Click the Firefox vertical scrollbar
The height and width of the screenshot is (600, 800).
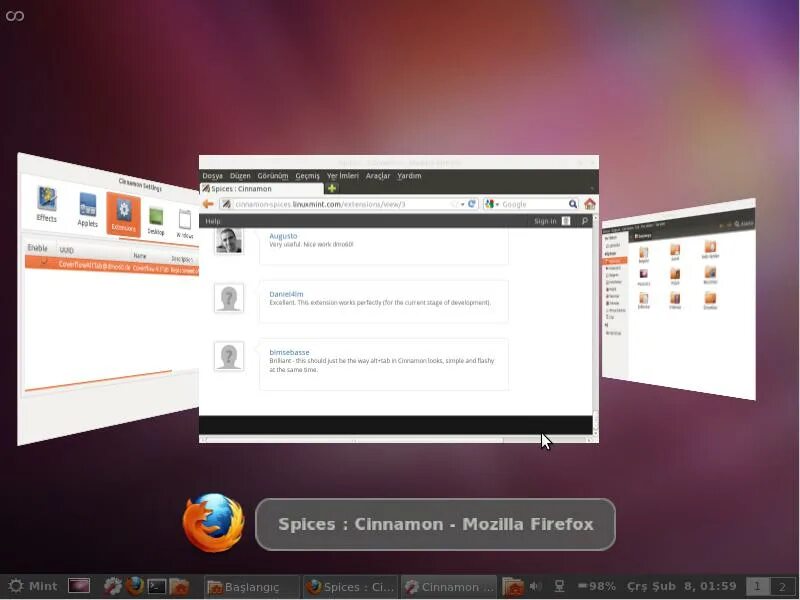coord(595,327)
